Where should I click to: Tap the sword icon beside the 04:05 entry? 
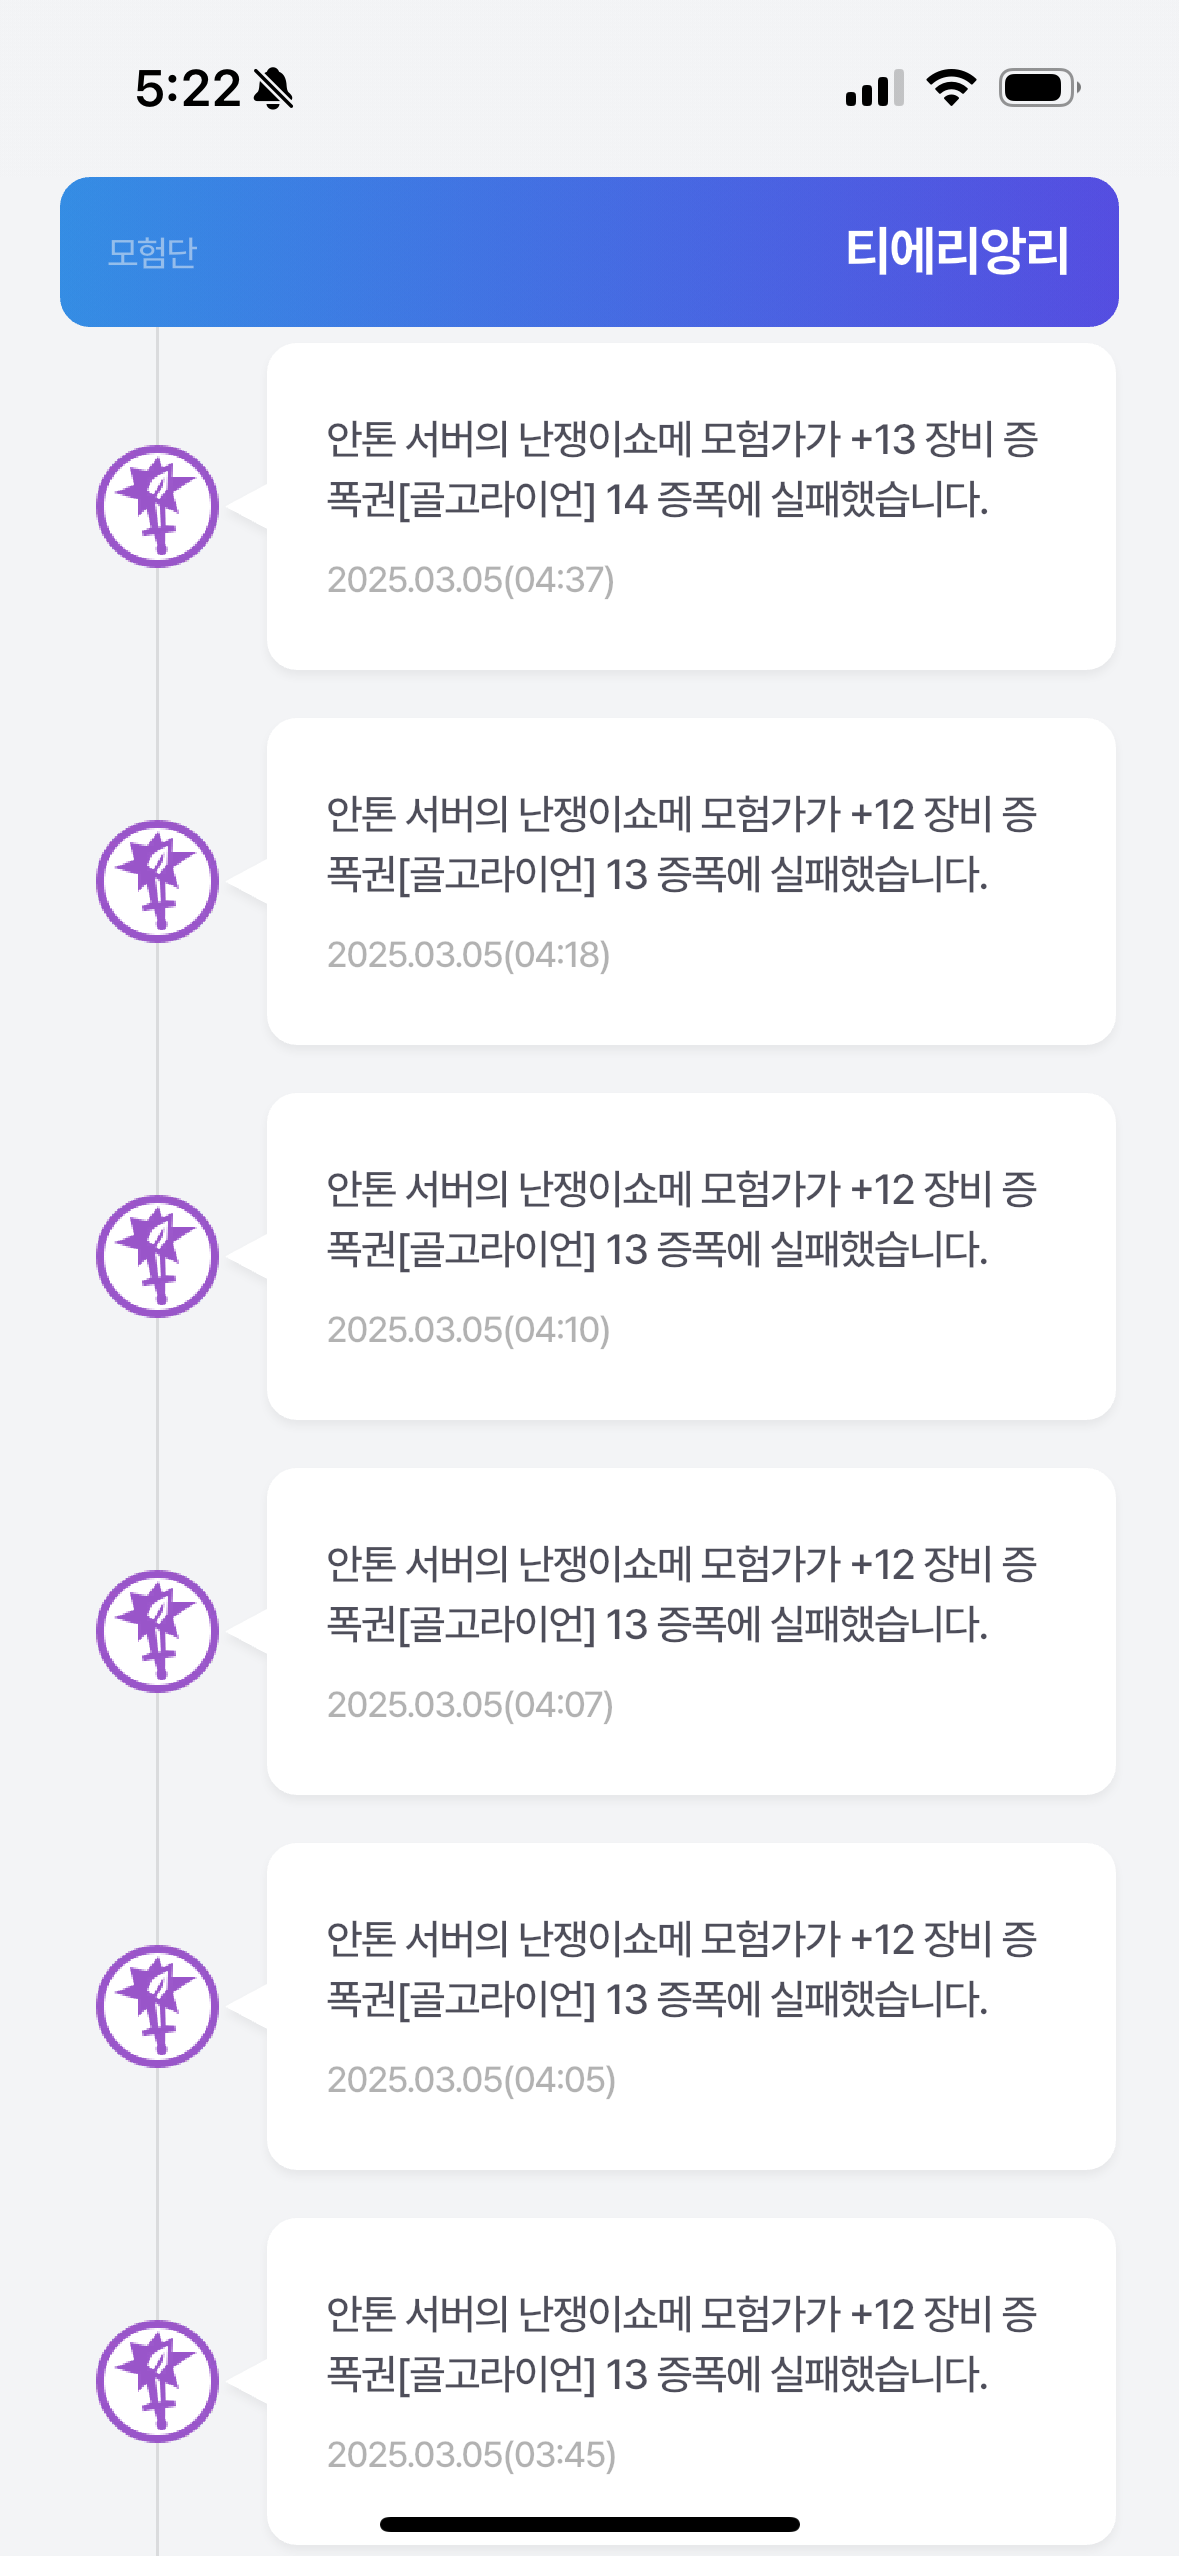click(157, 2006)
